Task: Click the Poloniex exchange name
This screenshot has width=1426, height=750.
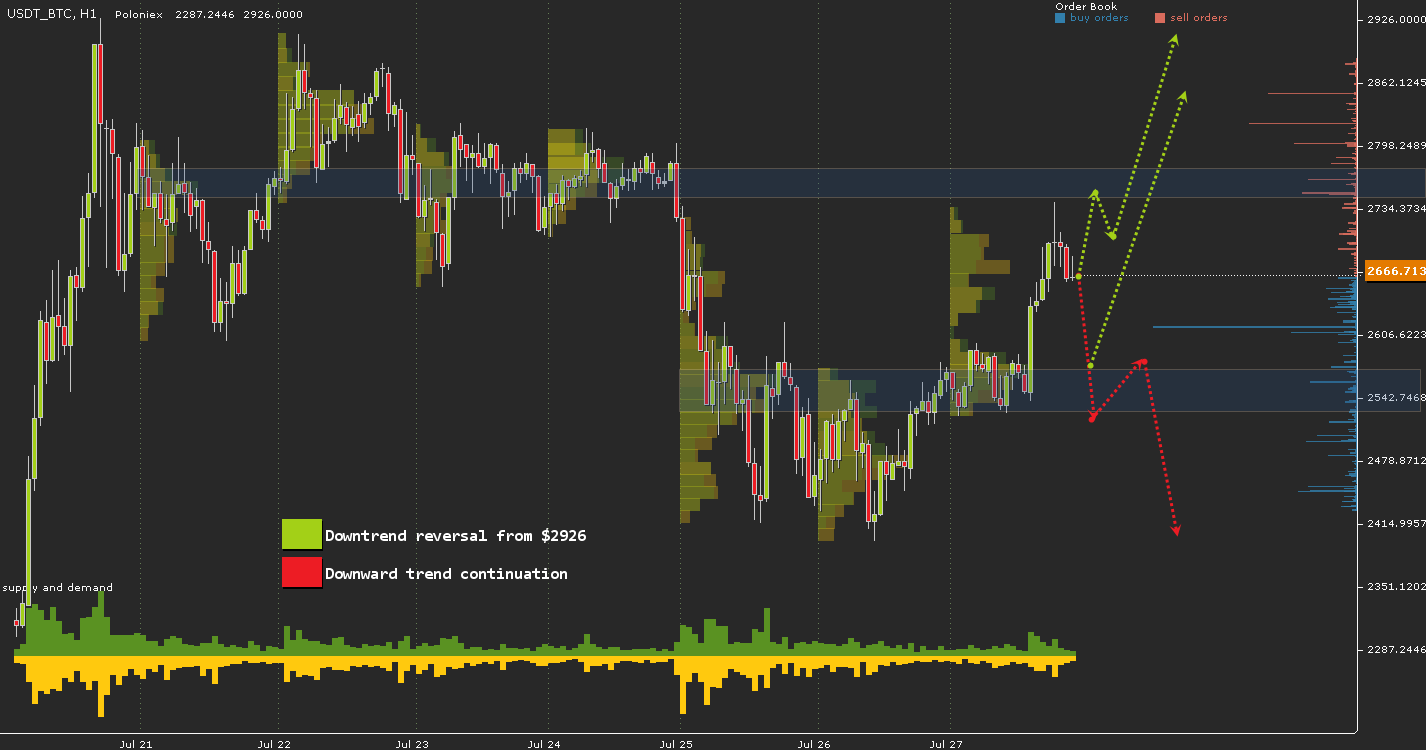Action: point(140,15)
